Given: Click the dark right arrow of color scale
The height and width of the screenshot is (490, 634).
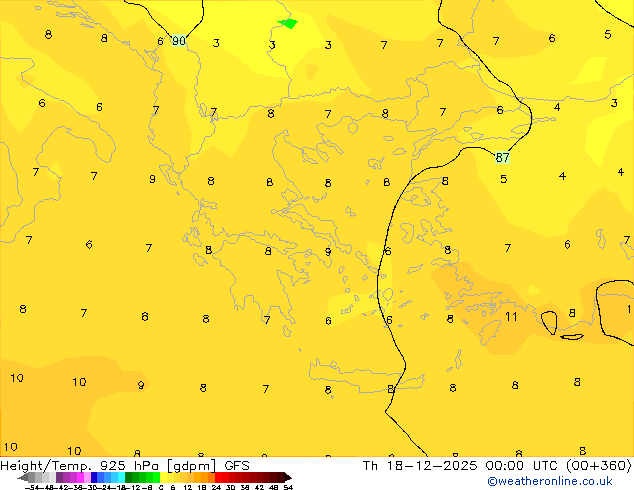Looking at the screenshot, I should [288, 478].
